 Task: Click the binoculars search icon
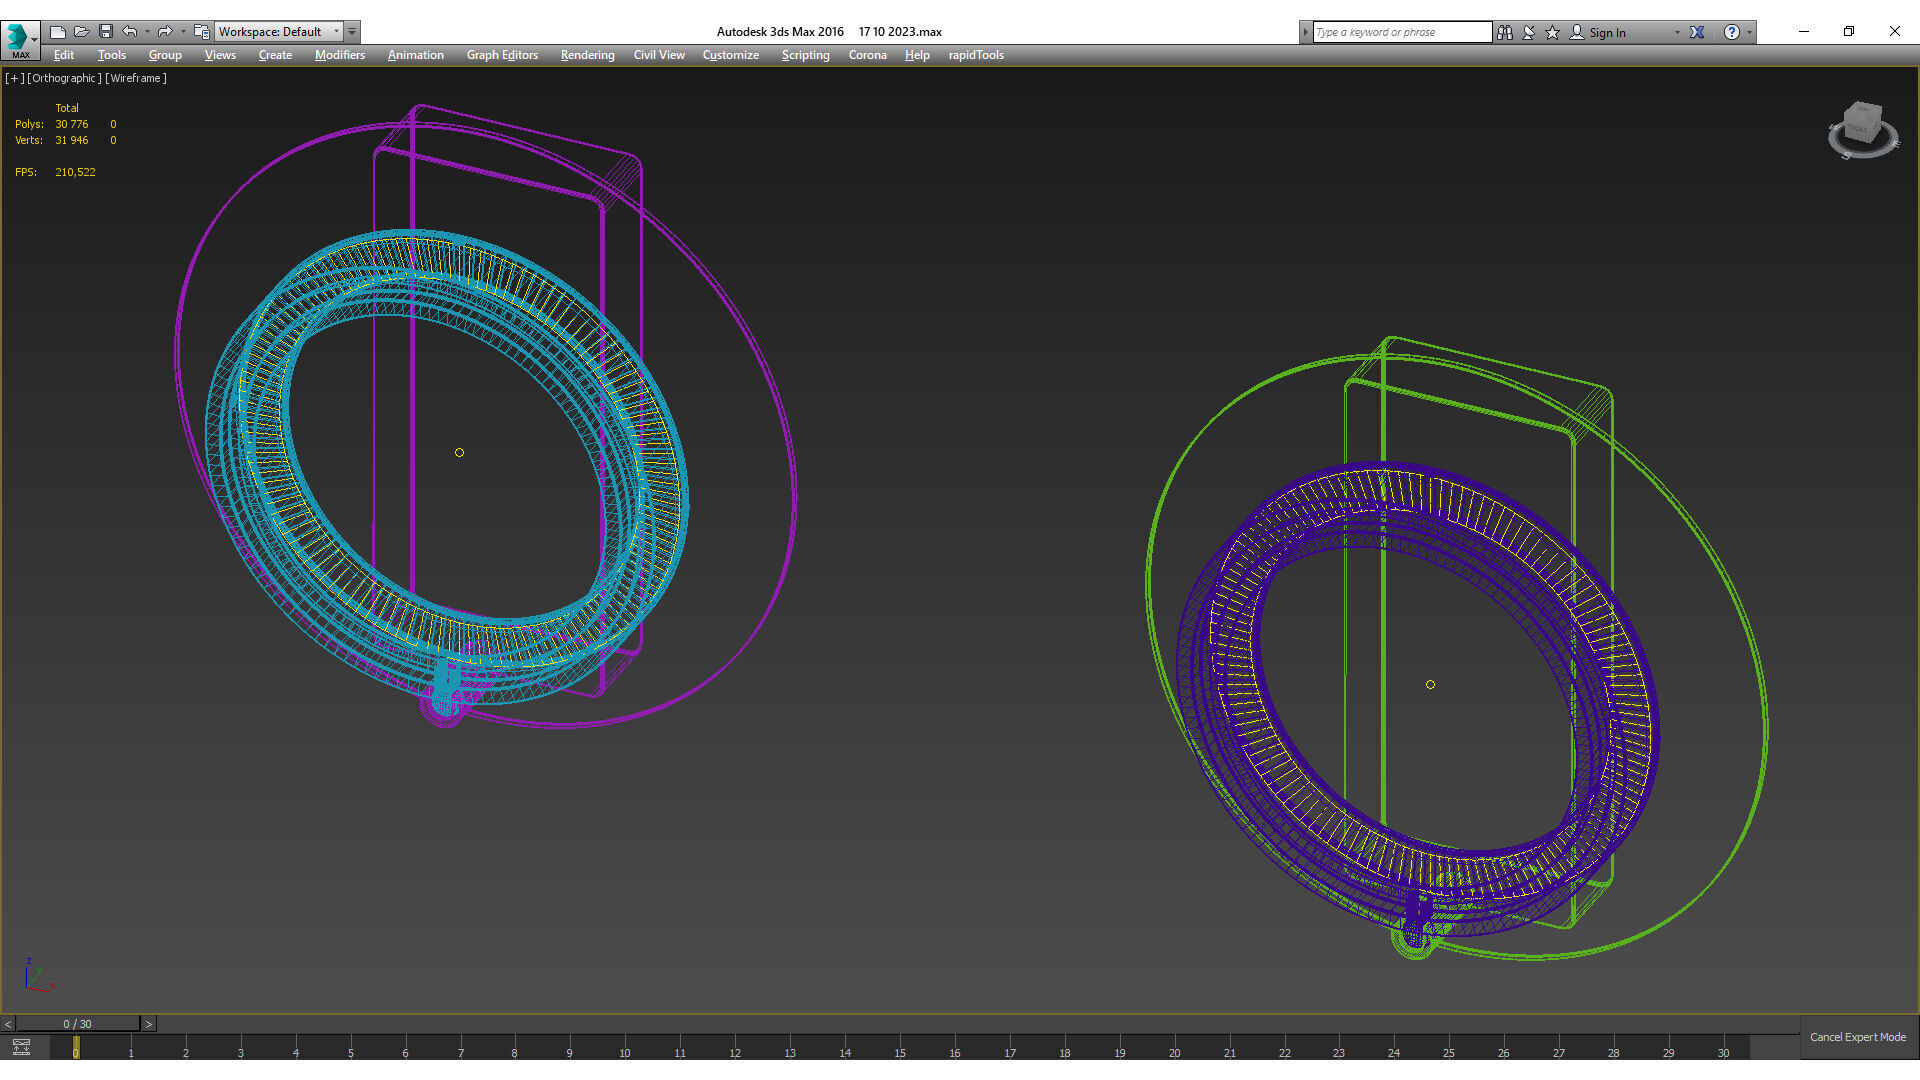click(1504, 32)
